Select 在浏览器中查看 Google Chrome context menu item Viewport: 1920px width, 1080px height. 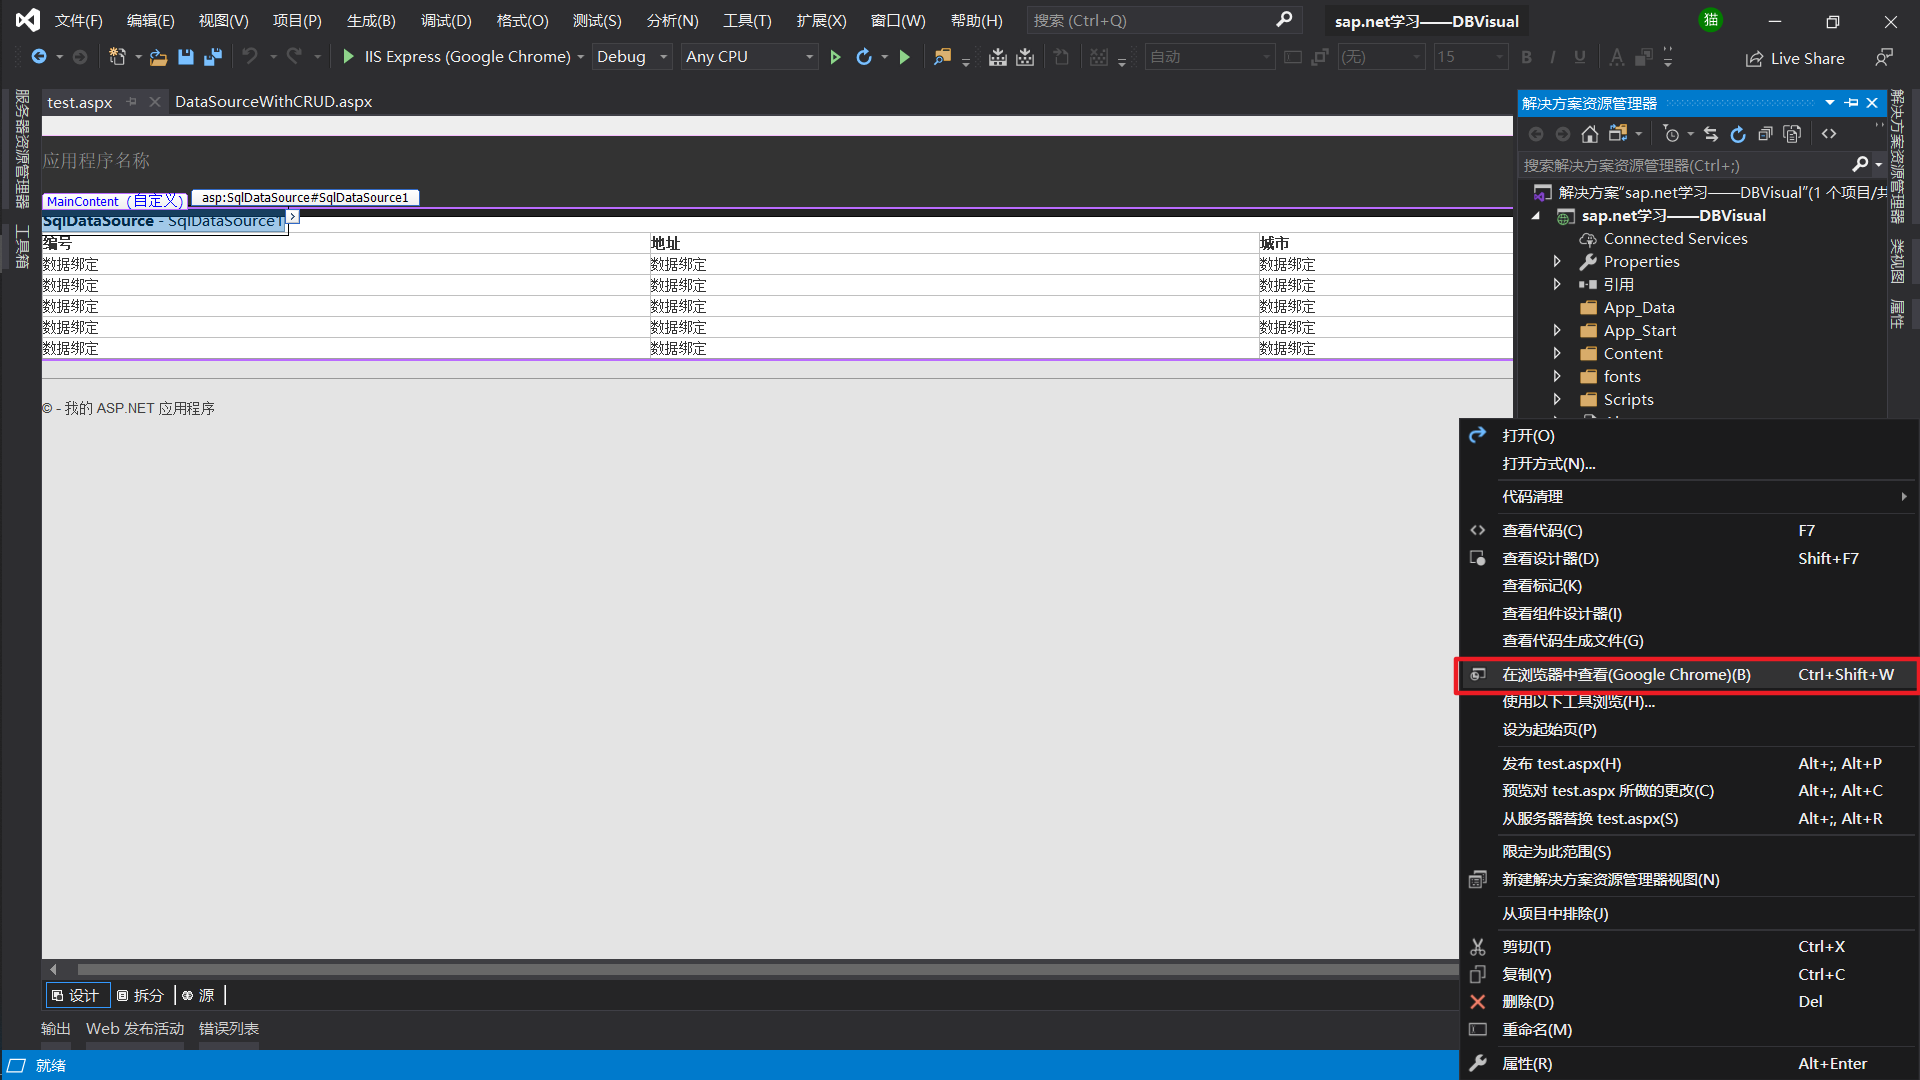pyautogui.click(x=1627, y=674)
